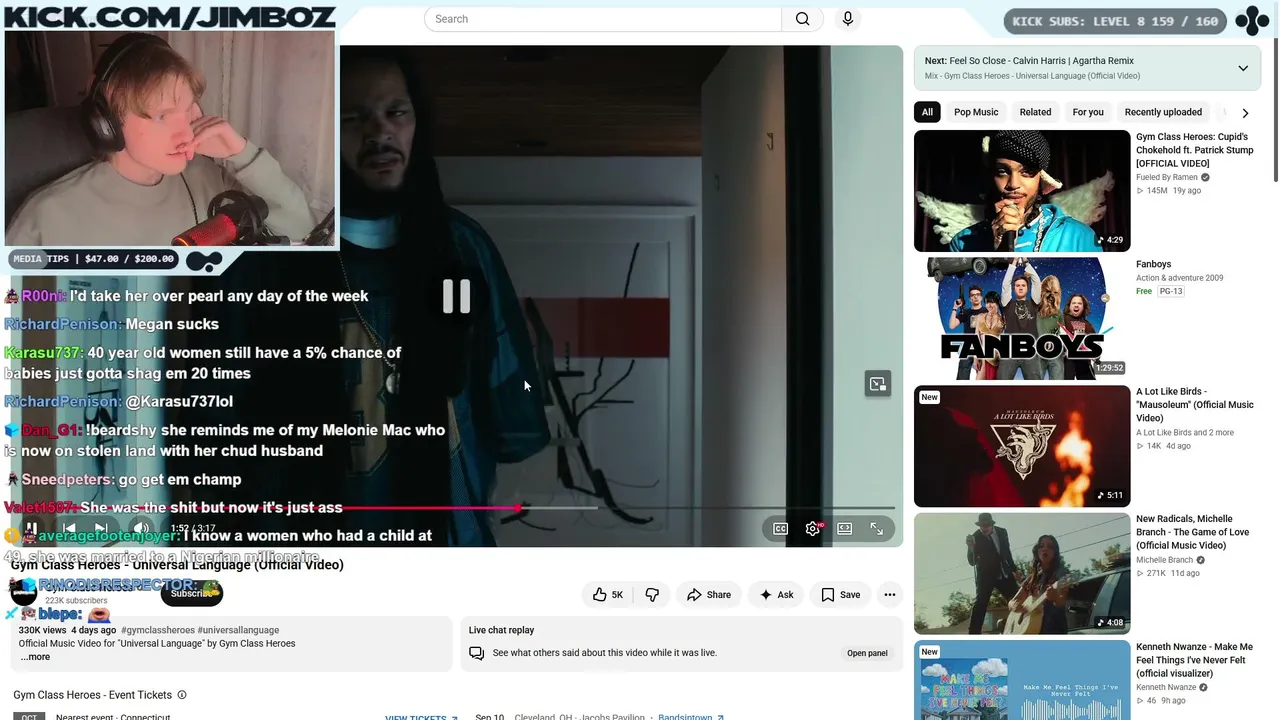Screen dimensions: 1280x720
Task: Click the 'Kenneth Nwanze - Make Me Feel' title
Action: [1195, 660]
